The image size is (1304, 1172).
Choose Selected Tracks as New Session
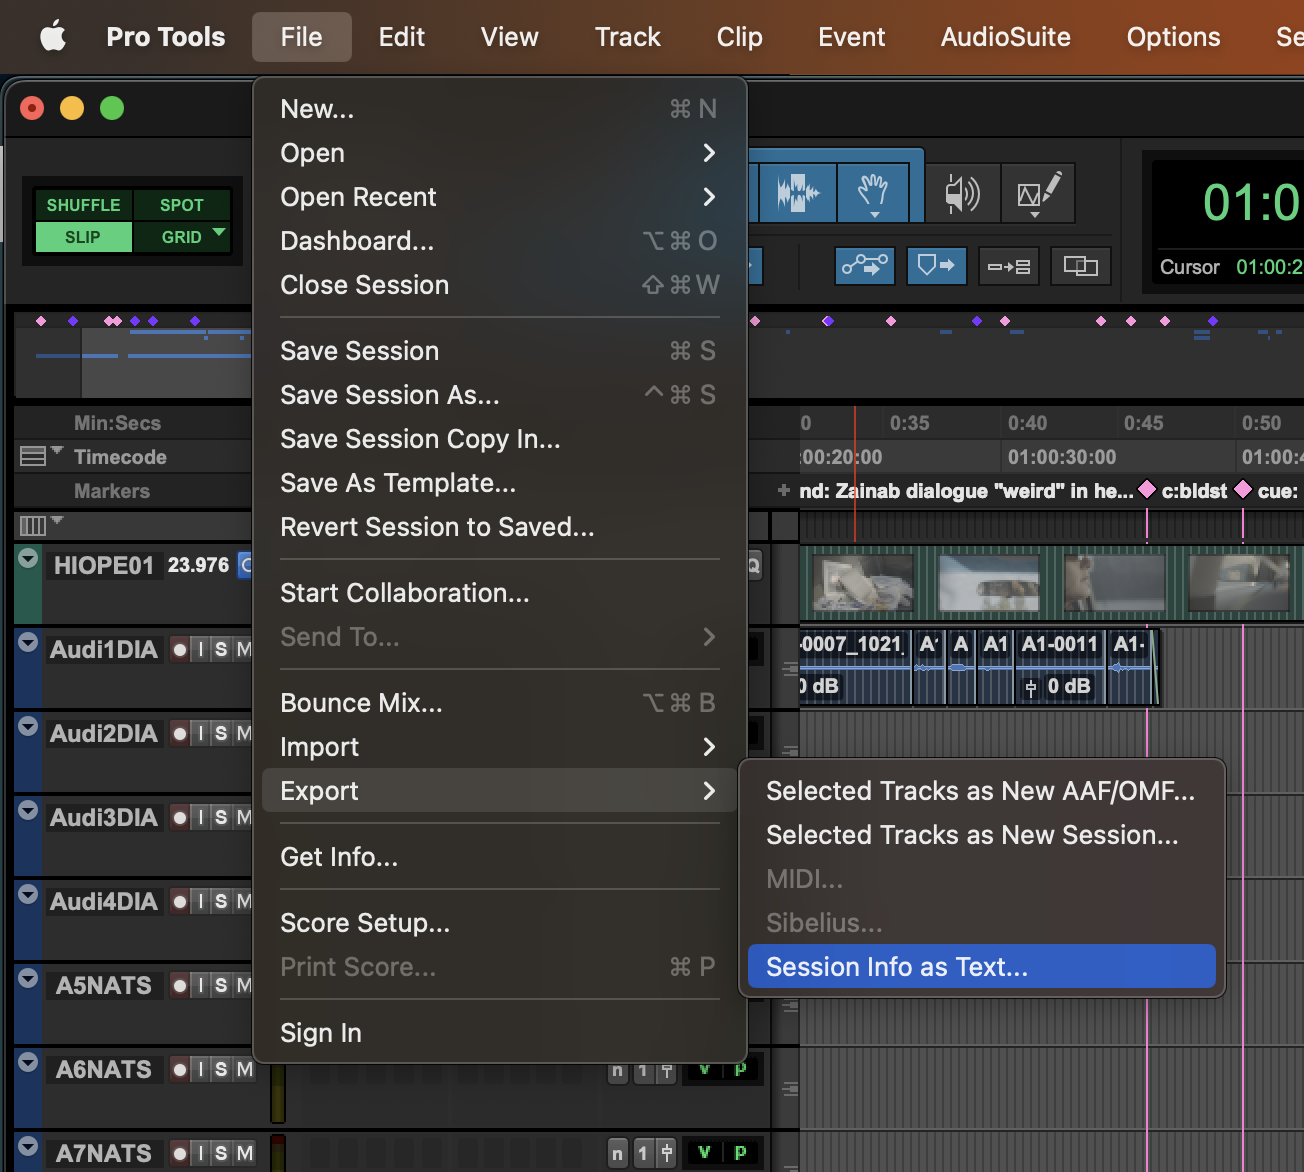point(982,835)
